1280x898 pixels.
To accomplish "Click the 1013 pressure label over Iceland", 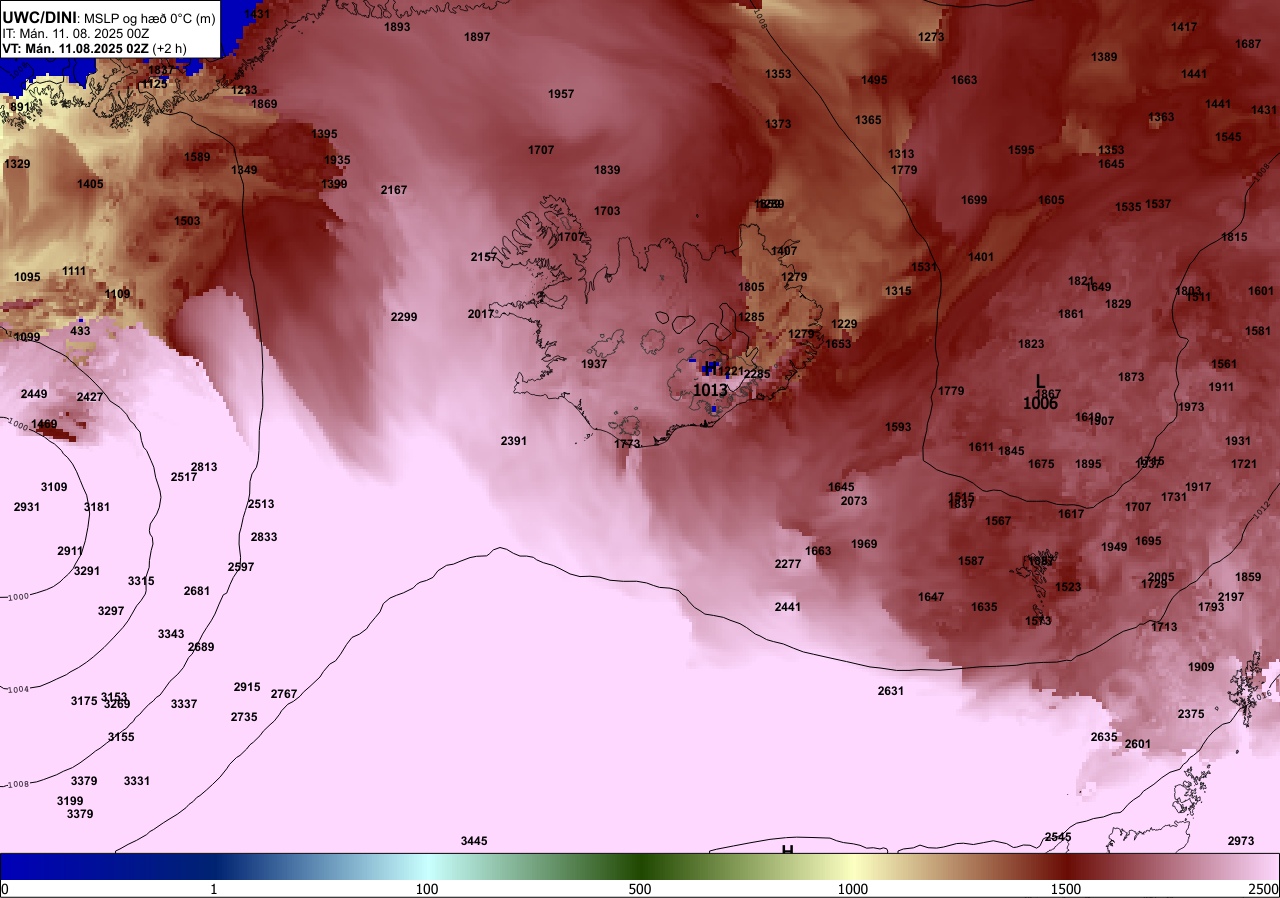I will tap(710, 390).
